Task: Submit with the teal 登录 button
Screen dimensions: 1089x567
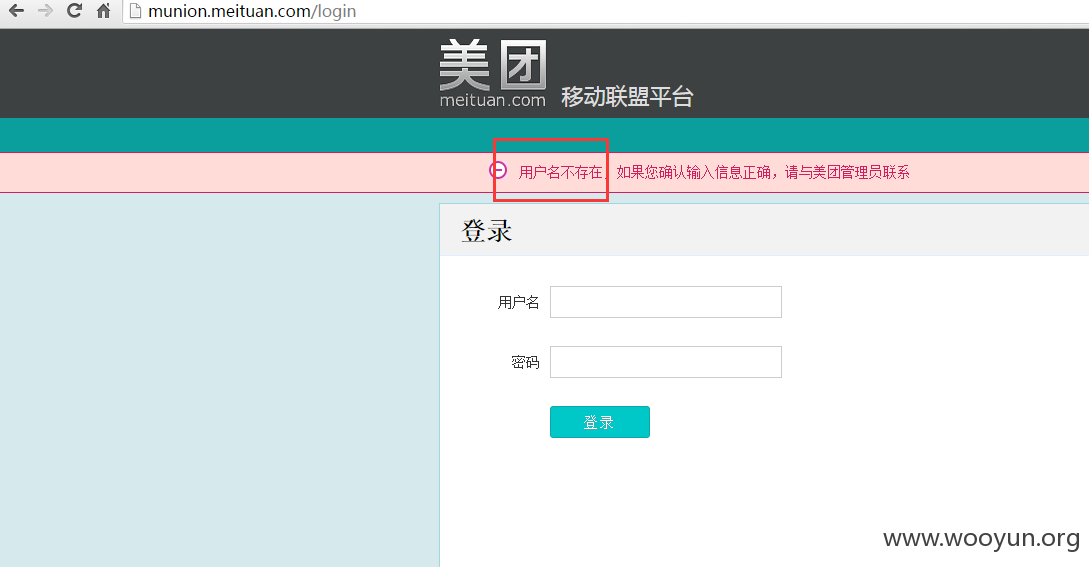Action: click(600, 422)
